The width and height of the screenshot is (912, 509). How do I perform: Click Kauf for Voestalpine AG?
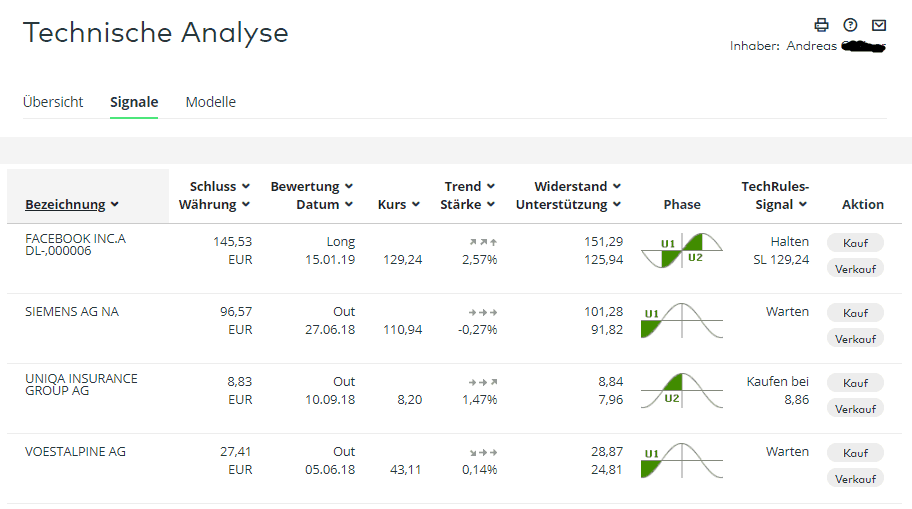[855, 453]
